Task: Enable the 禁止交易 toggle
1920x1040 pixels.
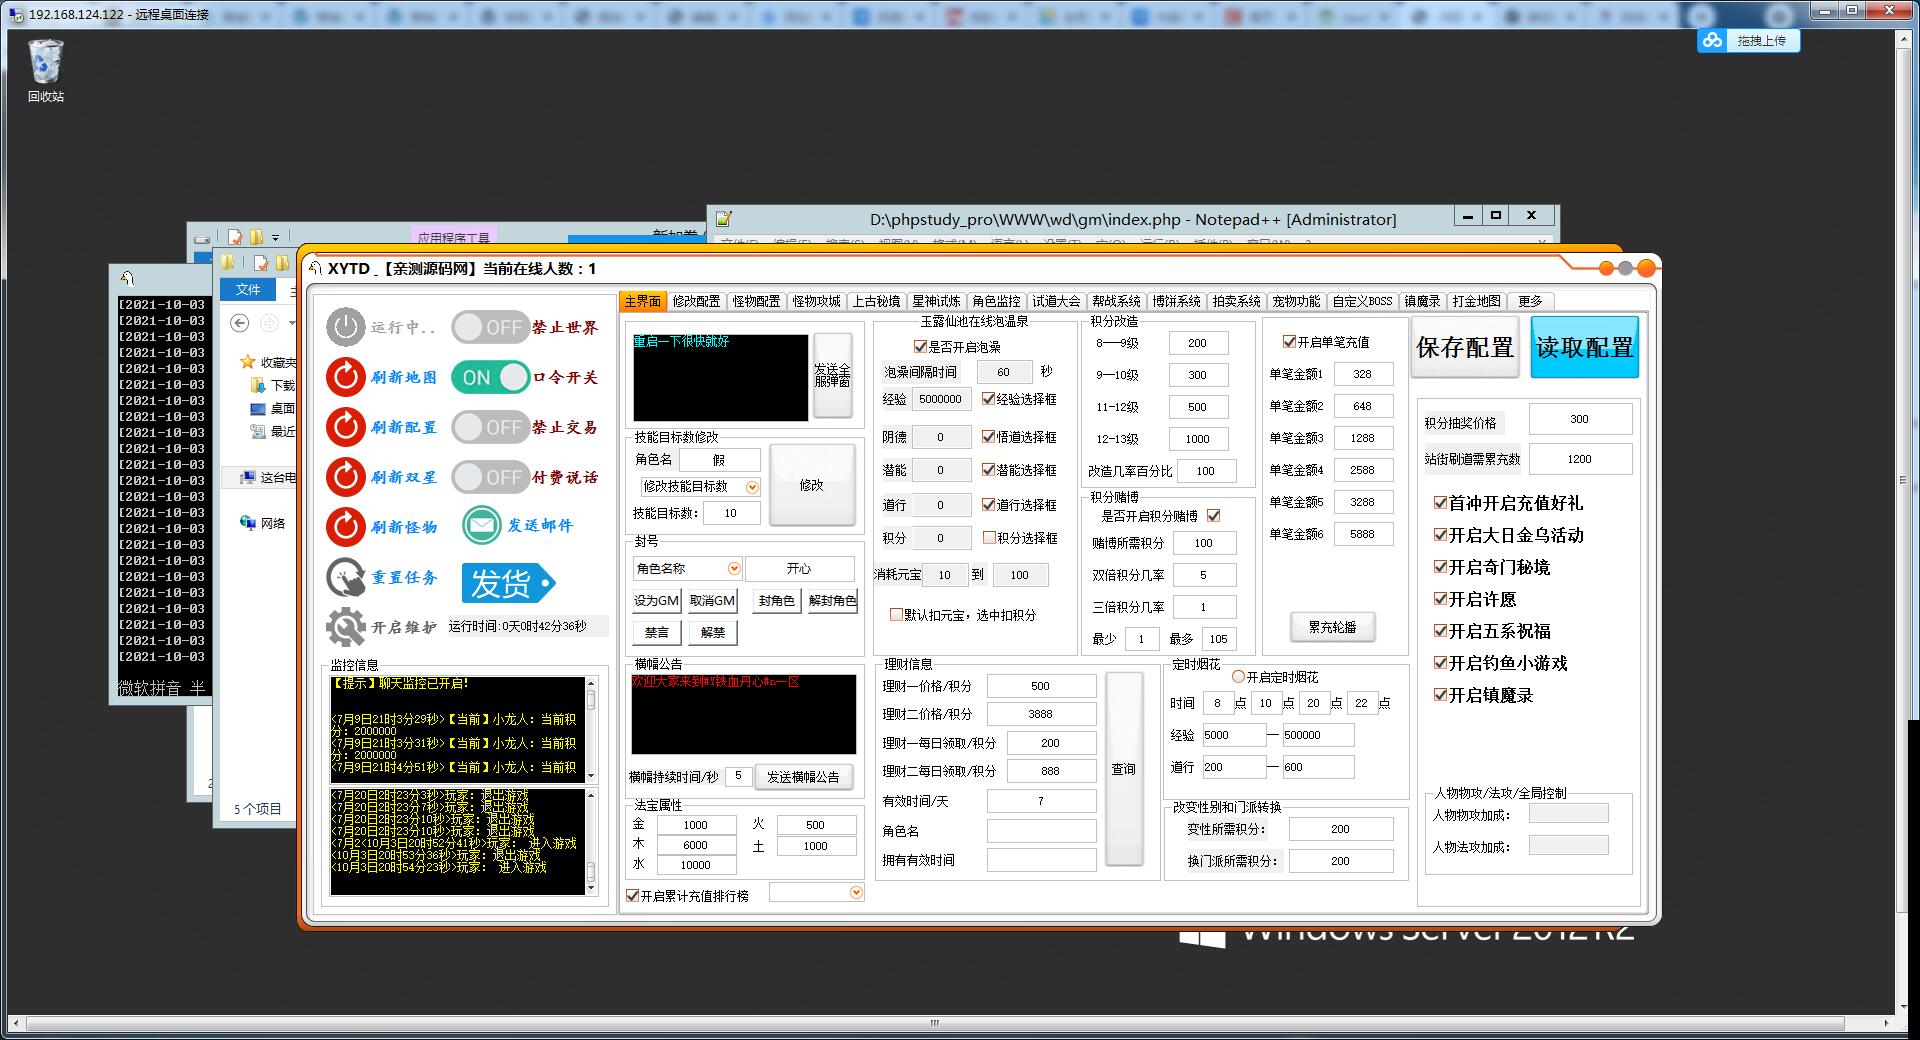Action: click(490, 427)
